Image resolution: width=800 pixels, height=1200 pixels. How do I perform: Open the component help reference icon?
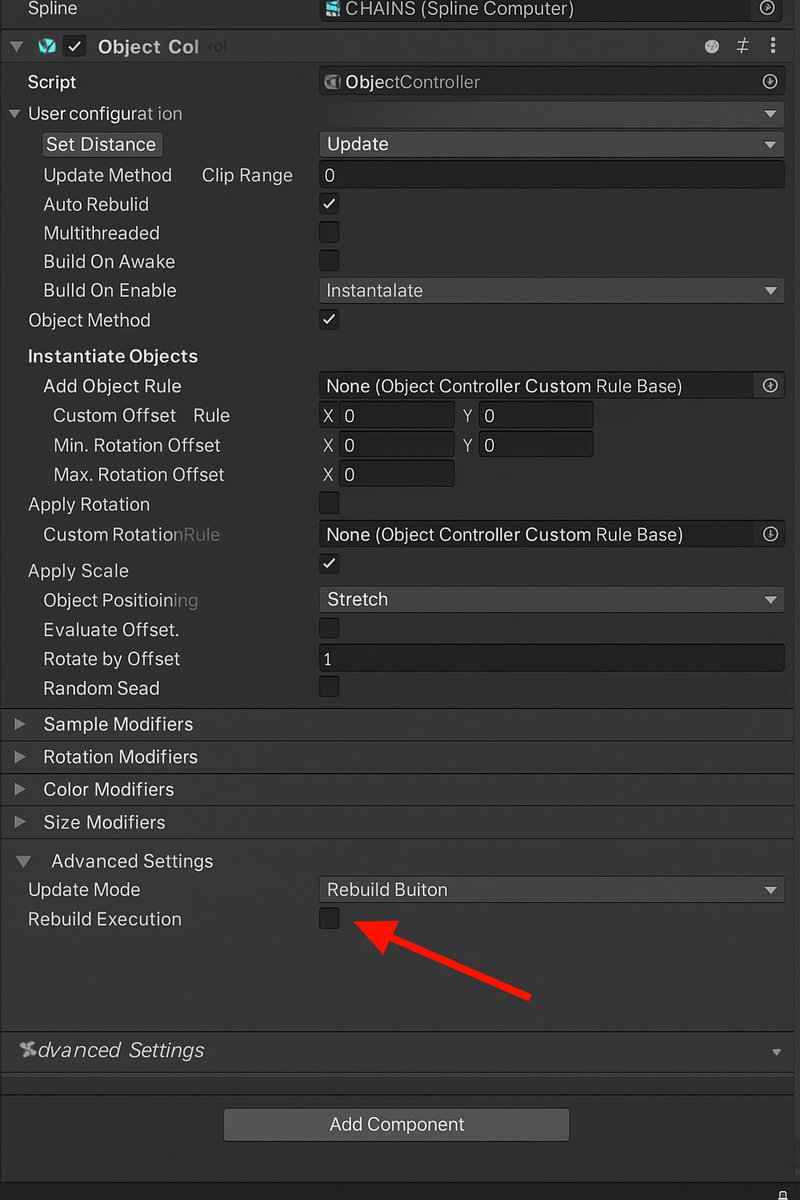712,46
